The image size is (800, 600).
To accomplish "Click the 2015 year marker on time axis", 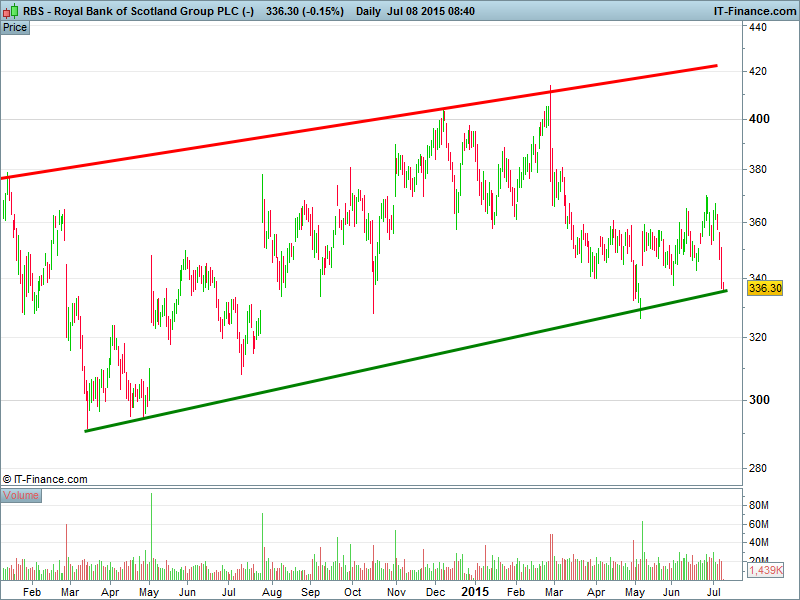I will pos(475,591).
